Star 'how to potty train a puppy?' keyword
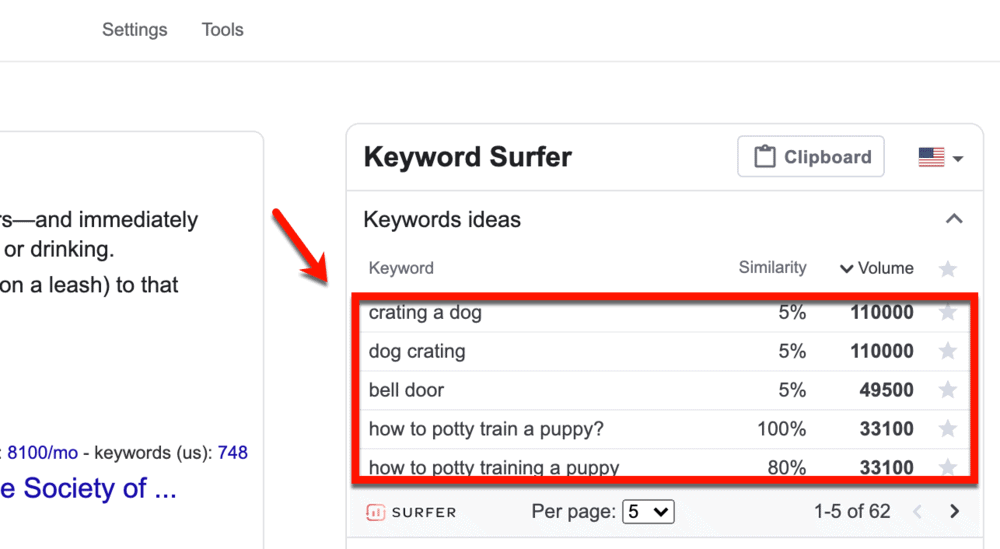The width and height of the screenshot is (1000, 549). [x=948, y=428]
